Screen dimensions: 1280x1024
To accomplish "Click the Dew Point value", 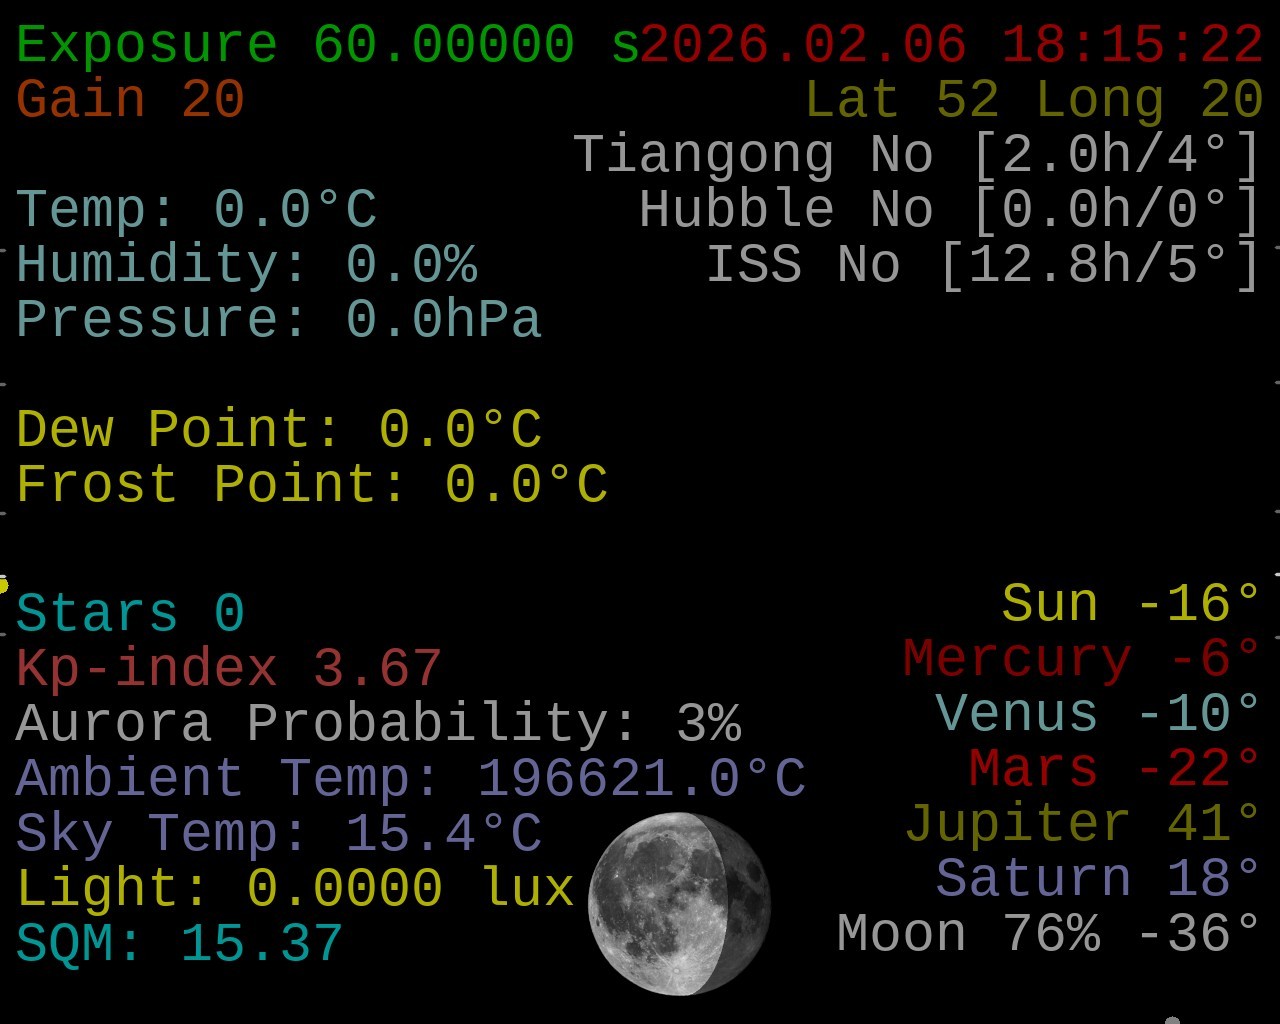I will point(278,430).
